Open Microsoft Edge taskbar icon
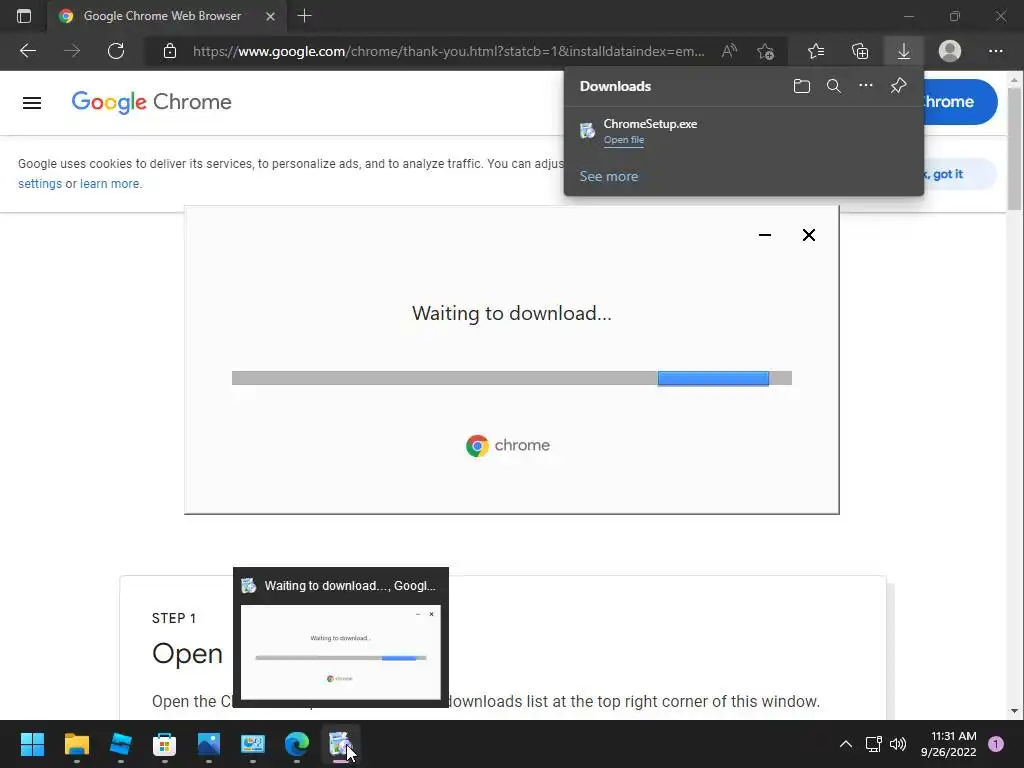Image resolution: width=1024 pixels, height=768 pixels. pos(297,744)
